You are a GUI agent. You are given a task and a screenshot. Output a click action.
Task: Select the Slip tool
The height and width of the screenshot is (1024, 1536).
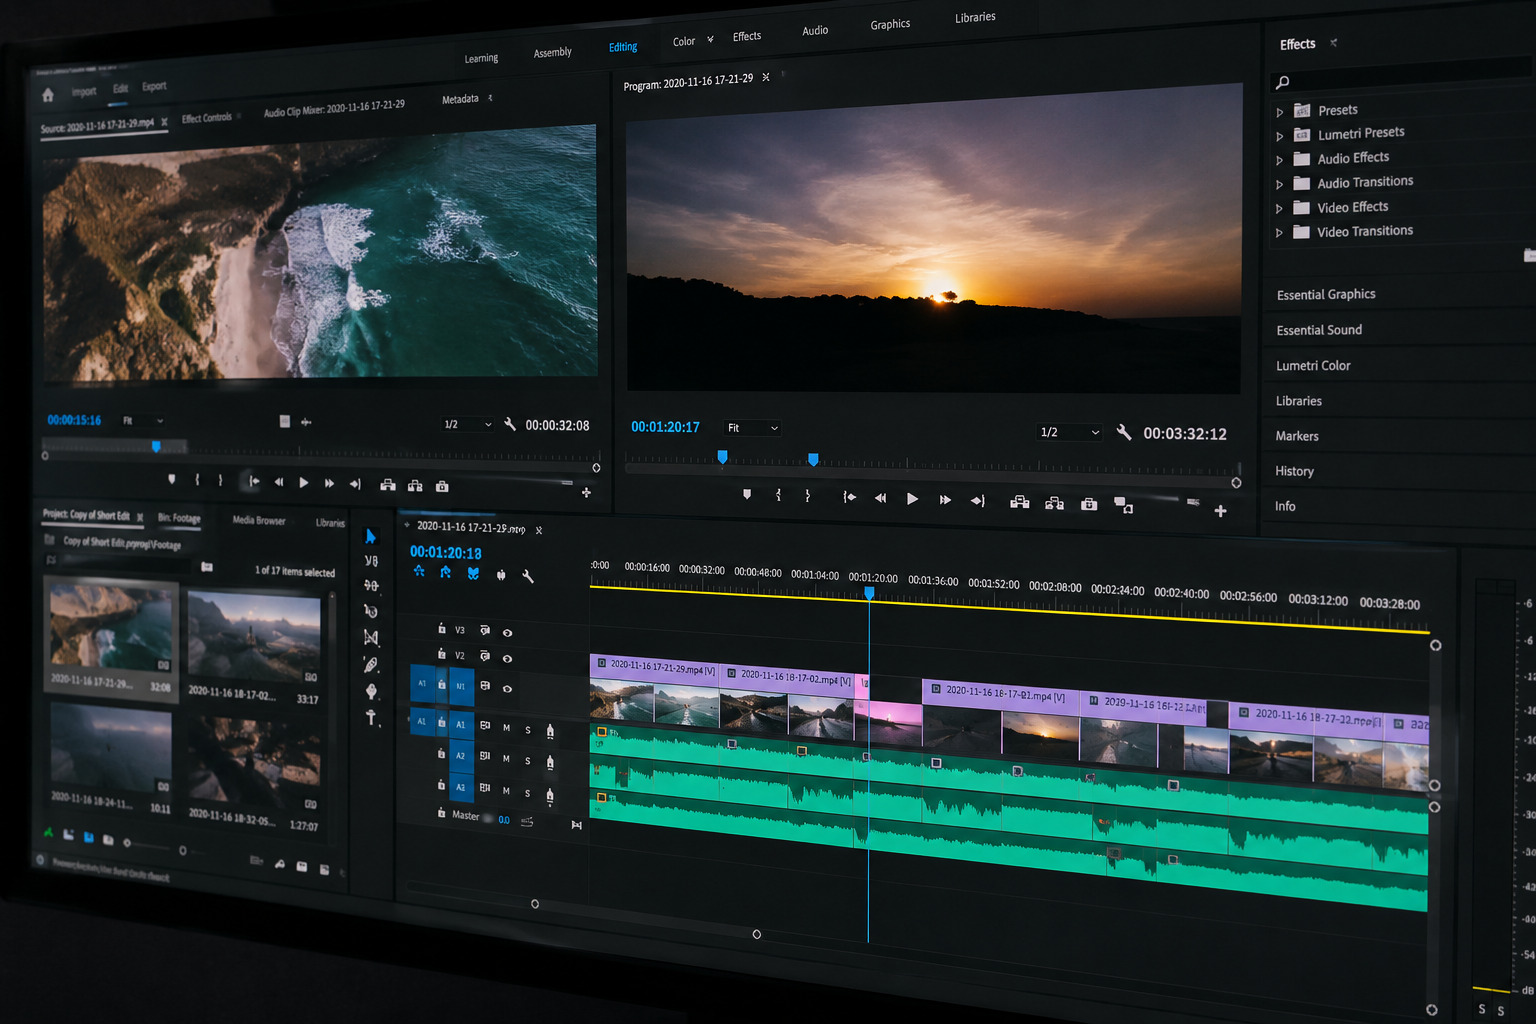tap(371, 637)
